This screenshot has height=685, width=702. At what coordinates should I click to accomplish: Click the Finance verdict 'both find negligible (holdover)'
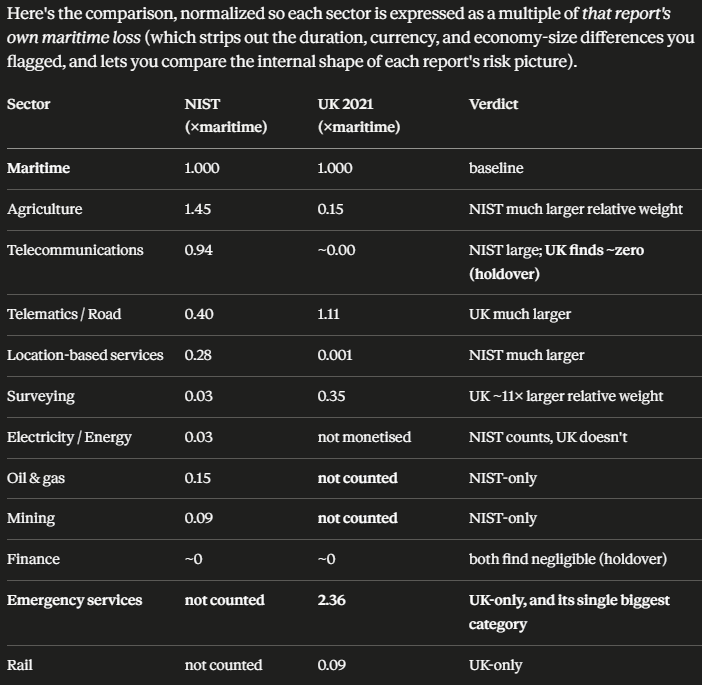point(568,559)
